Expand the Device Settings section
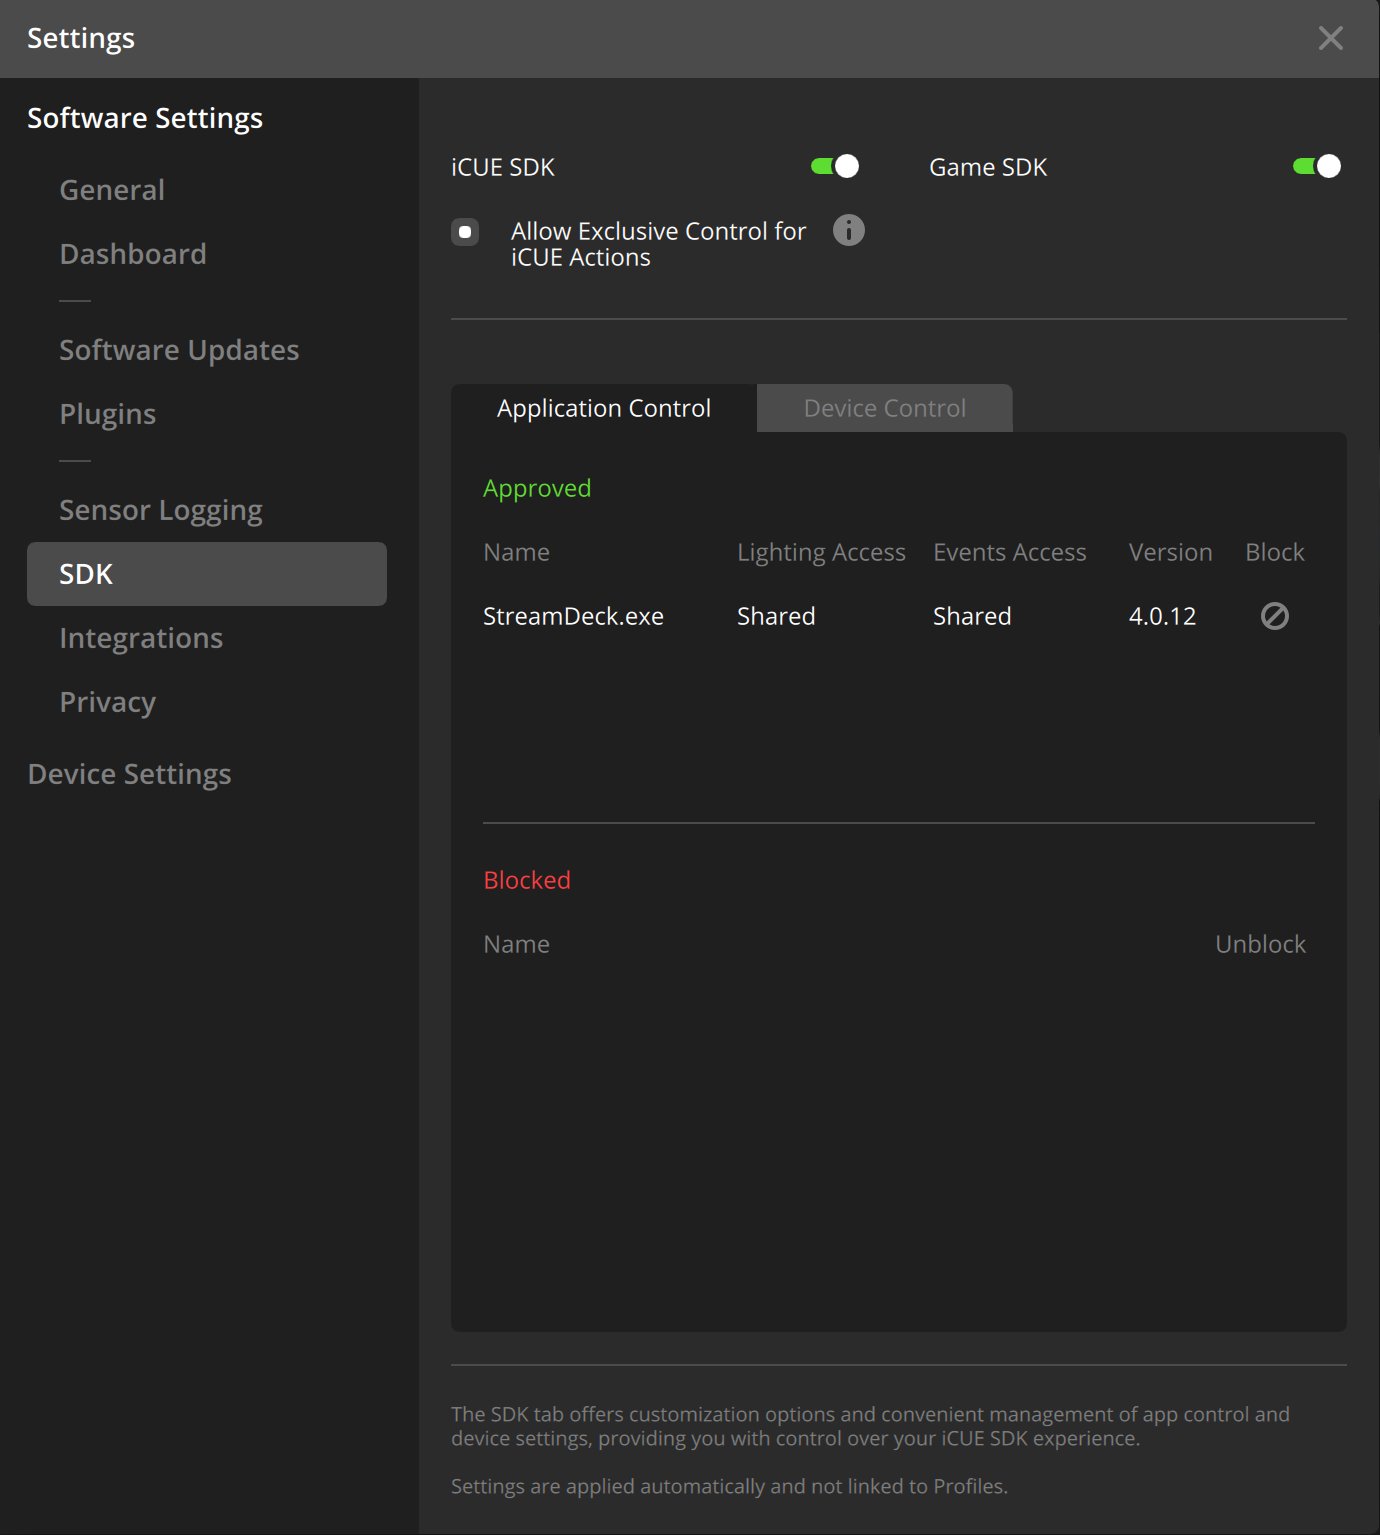 point(130,774)
